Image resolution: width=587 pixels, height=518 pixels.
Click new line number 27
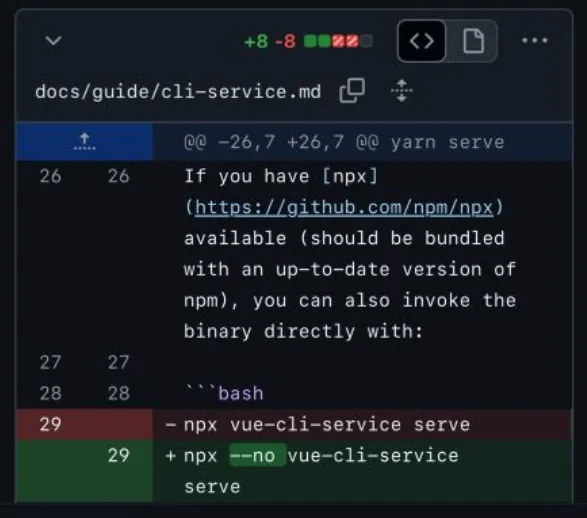(119, 362)
